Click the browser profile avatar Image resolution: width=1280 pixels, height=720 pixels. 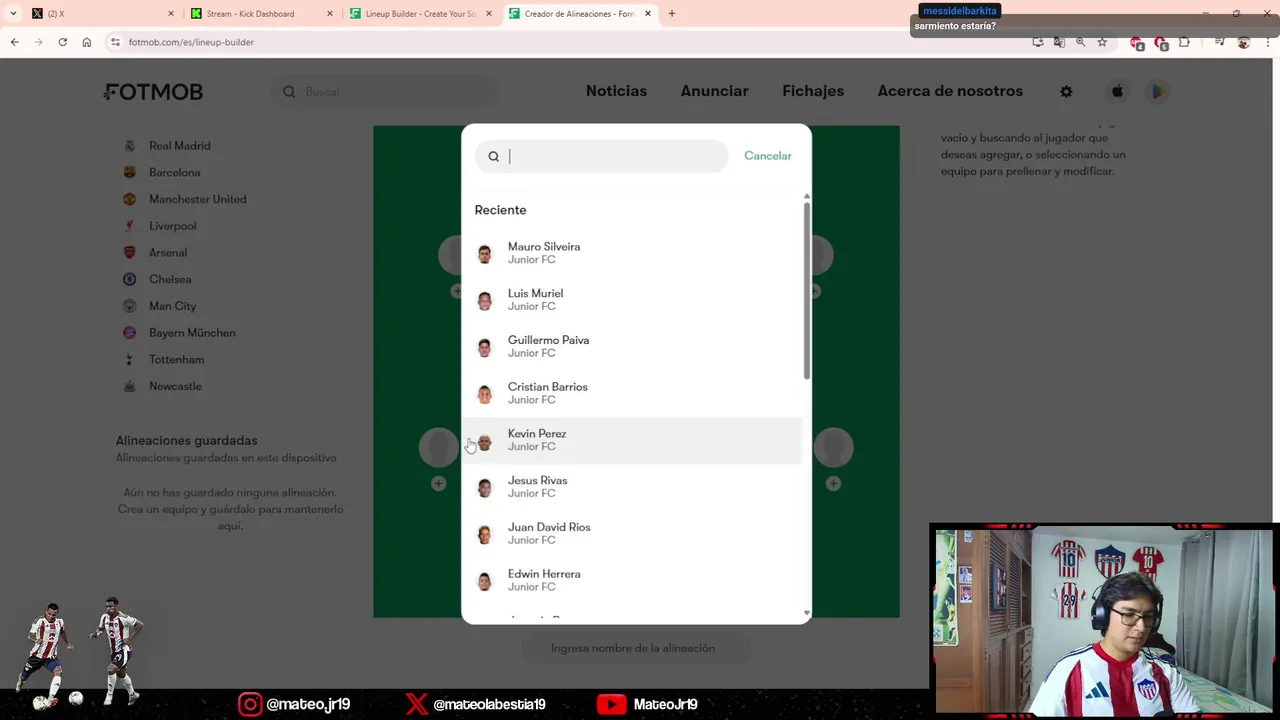pos(1244,42)
